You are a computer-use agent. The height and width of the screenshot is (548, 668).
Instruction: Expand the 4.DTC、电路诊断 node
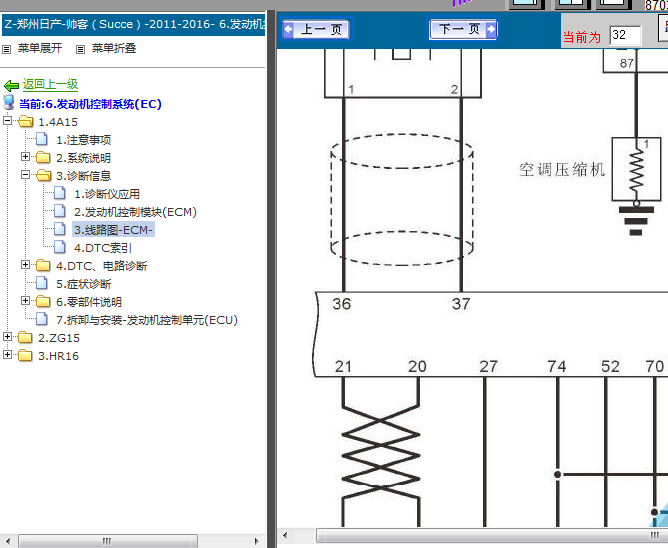(25, 265)
